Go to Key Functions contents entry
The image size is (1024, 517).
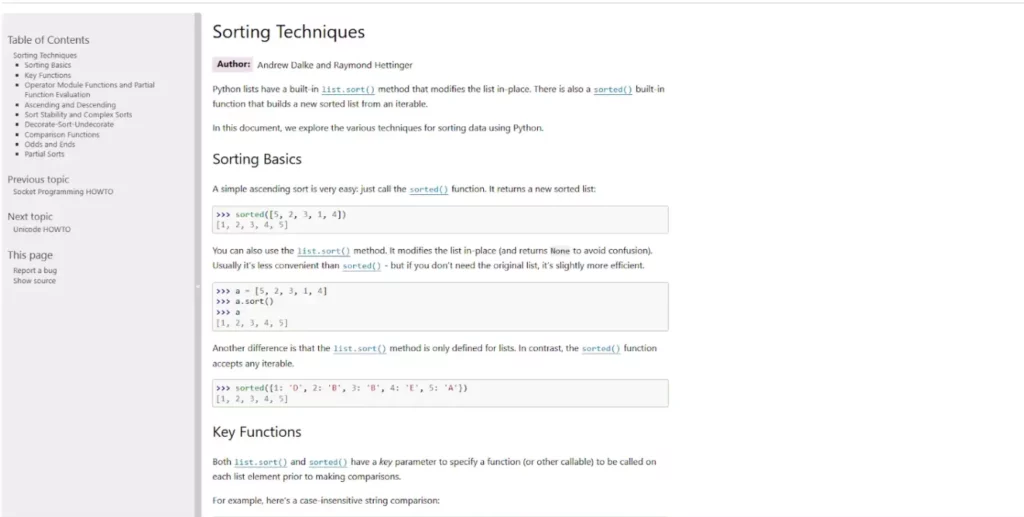click(48, 75)
